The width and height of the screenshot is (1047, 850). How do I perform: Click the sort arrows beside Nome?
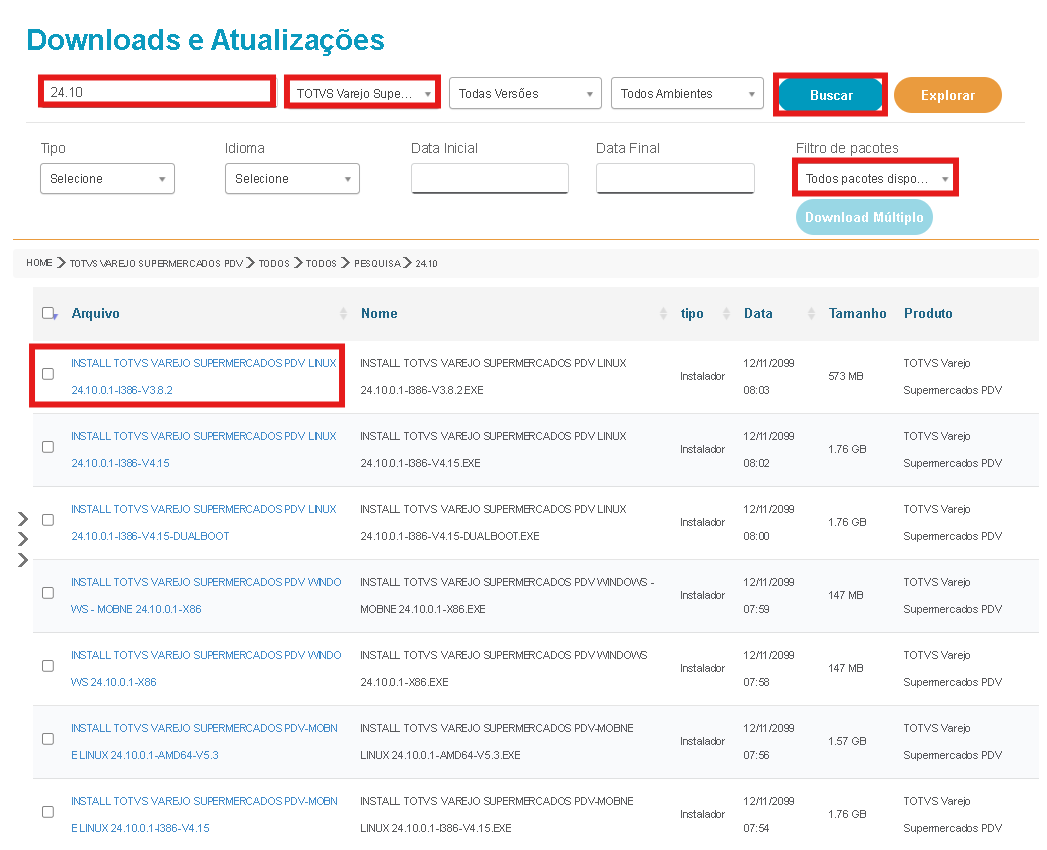coord(663,313)
